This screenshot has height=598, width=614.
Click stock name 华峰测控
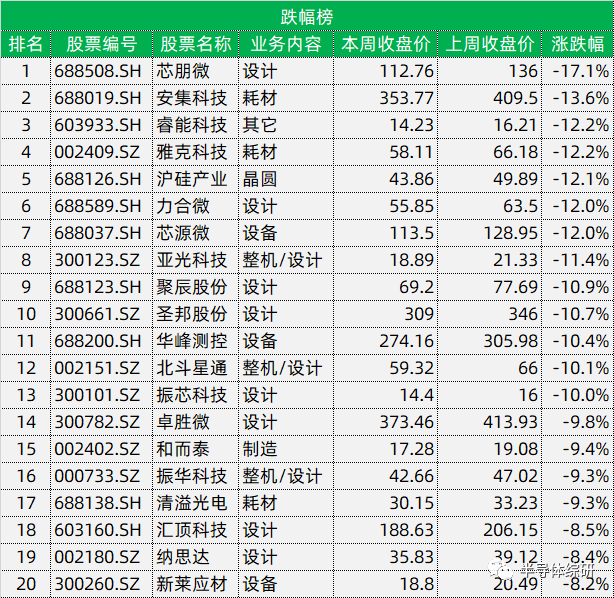point(191,341)
